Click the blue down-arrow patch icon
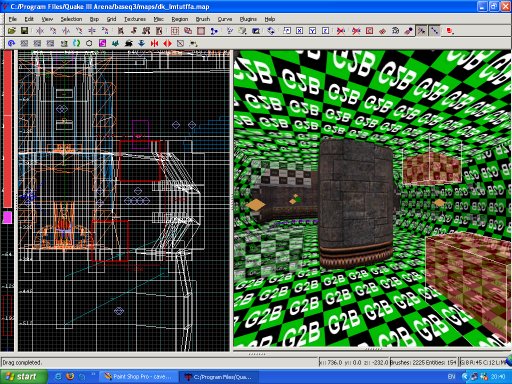 click(x=141, y=43)
